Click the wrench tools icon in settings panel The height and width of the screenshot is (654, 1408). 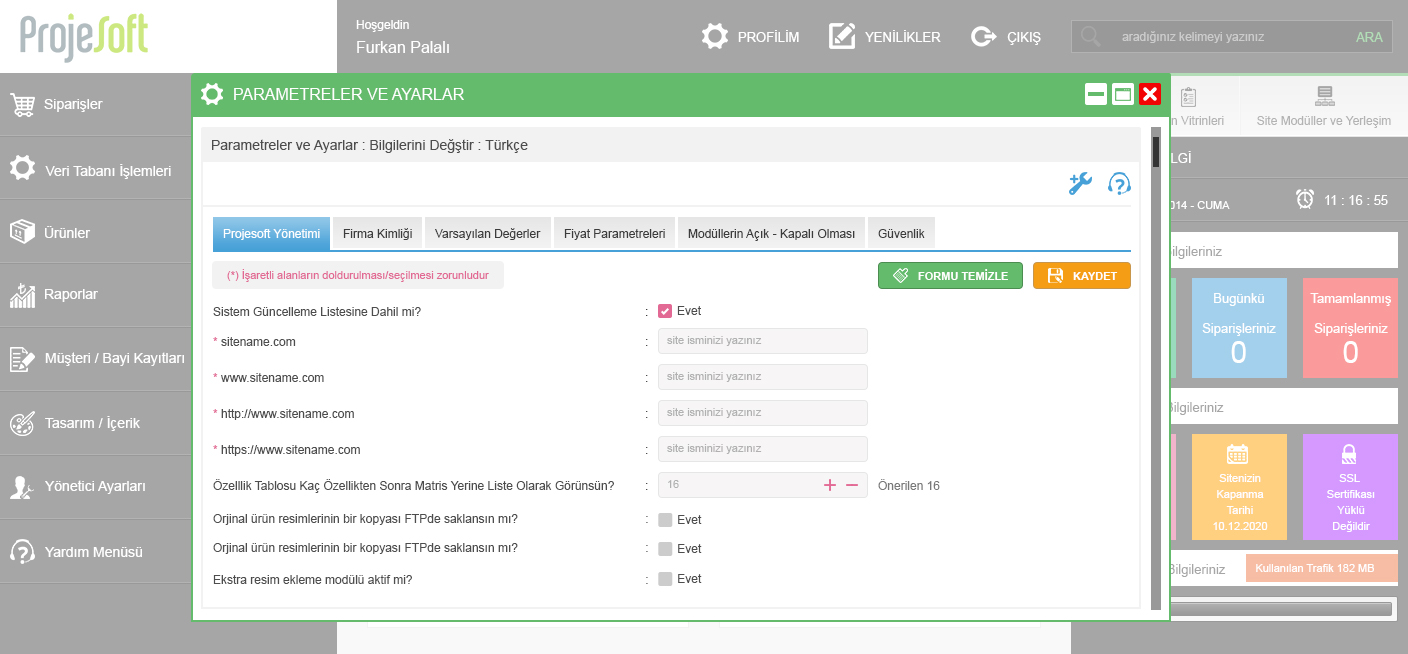click(x=1080, y=184)
